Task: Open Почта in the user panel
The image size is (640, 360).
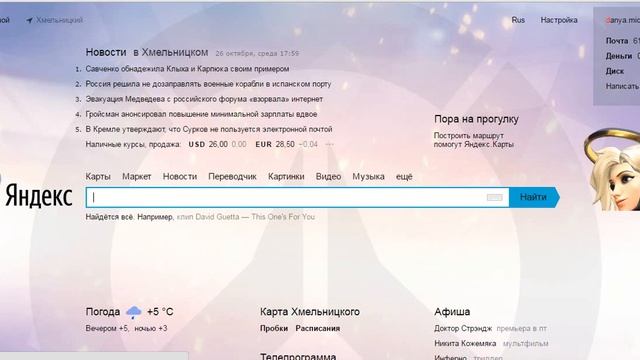Action: (x=617, y=41)
